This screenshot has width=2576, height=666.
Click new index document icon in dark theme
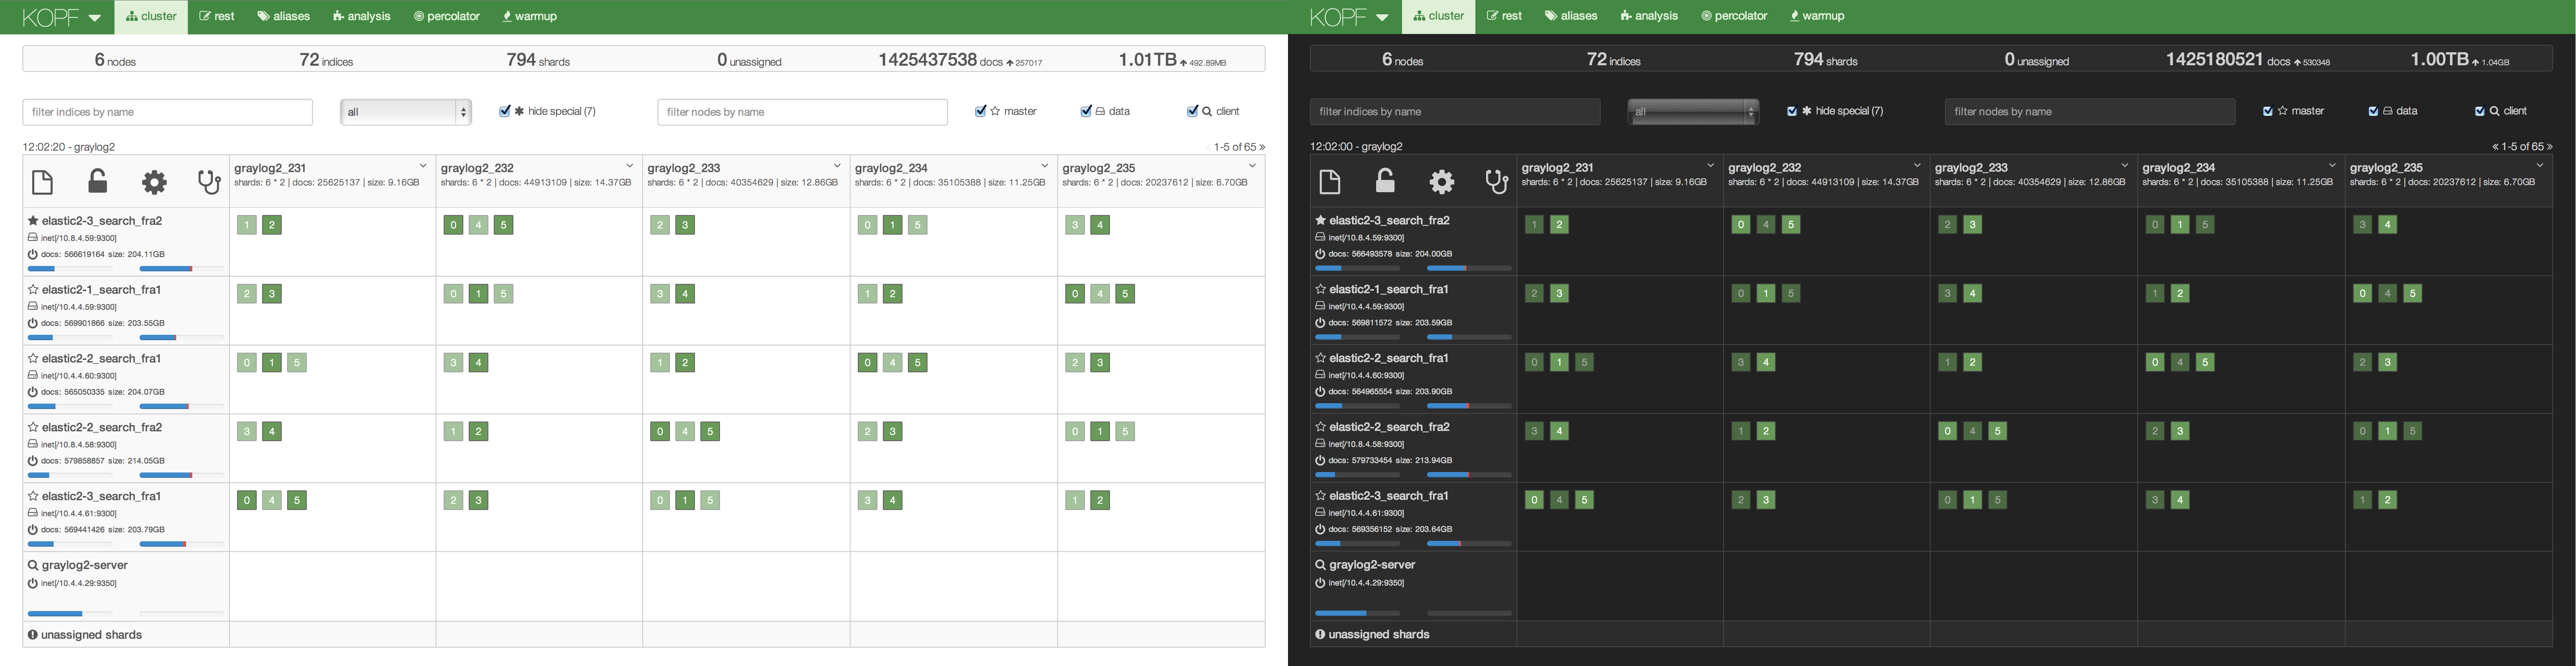click(1329, 181)
